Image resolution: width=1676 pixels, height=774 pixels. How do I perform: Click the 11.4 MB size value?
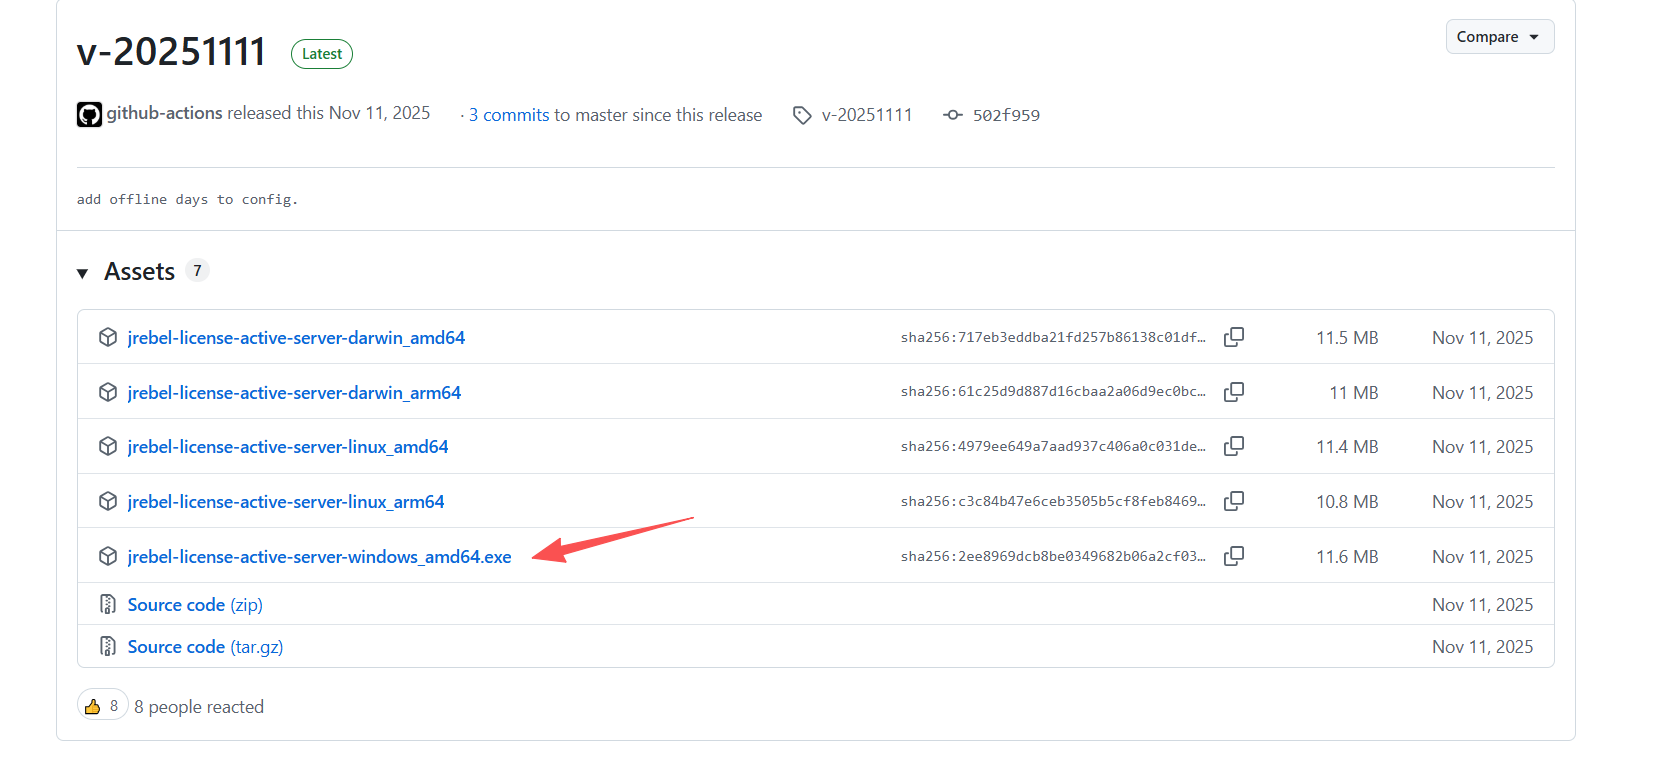1347,447
